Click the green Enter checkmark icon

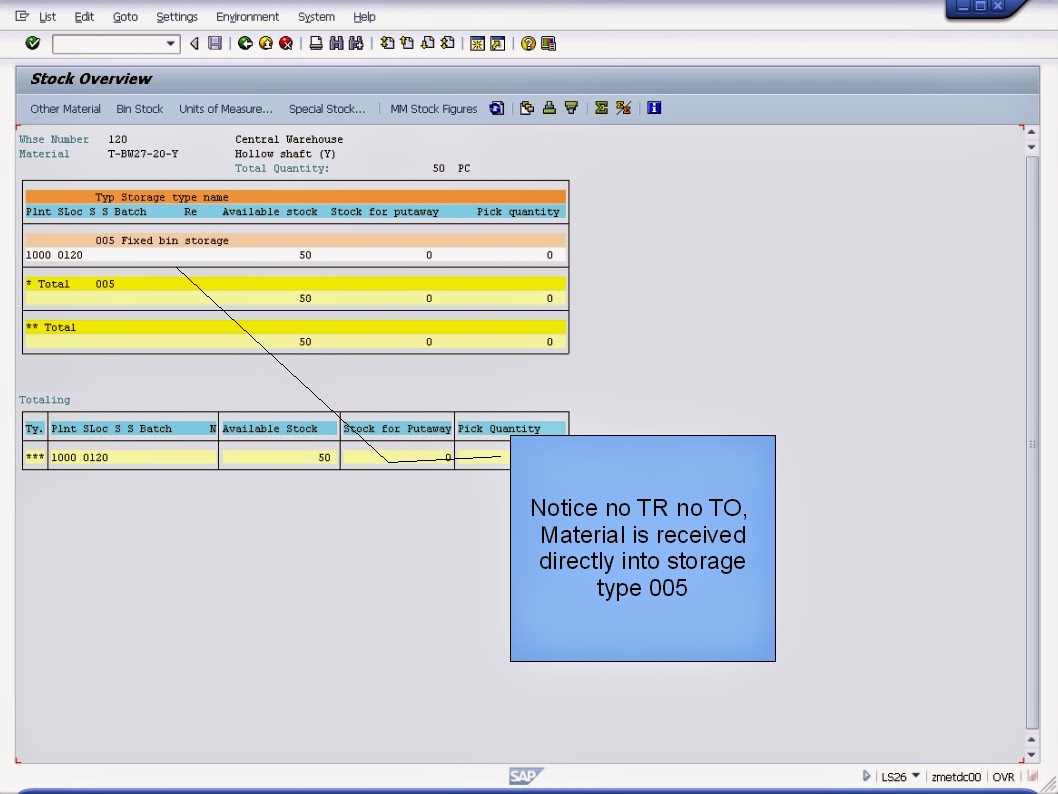[31, 43]
